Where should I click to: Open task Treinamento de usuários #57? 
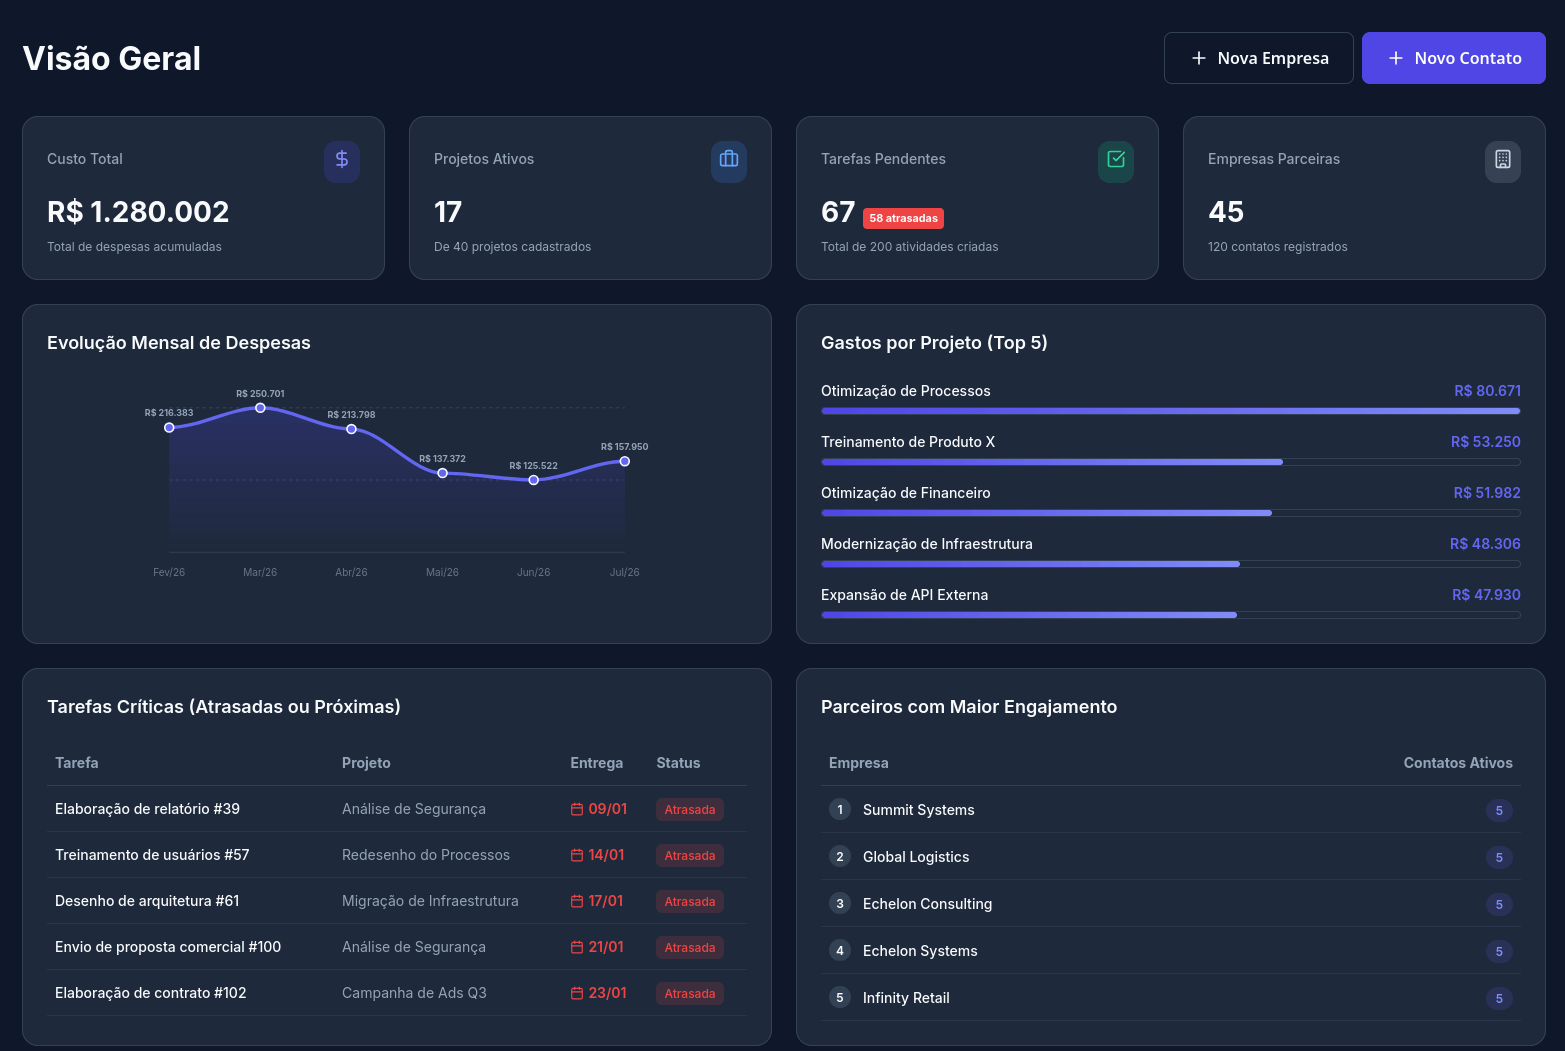[152, 855]
